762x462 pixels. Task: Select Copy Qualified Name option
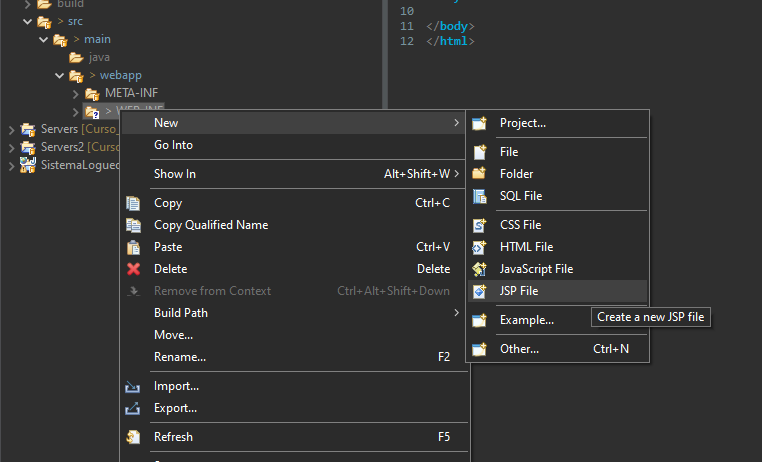pos(211,225)
